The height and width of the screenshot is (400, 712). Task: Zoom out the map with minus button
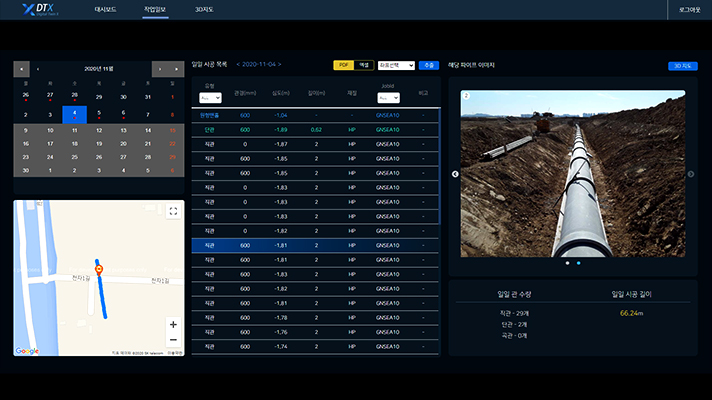click(173, 340)
